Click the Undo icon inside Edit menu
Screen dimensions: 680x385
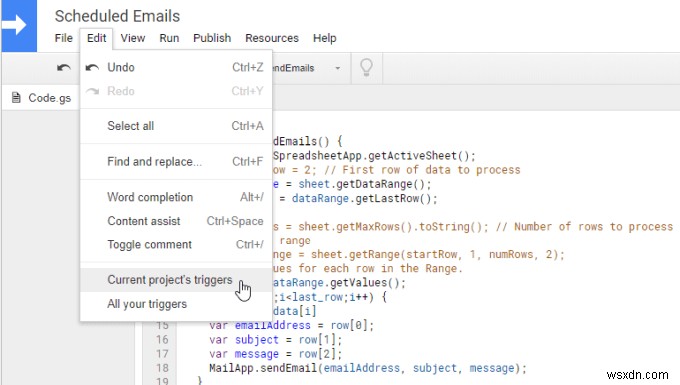(x=92, y=67)
